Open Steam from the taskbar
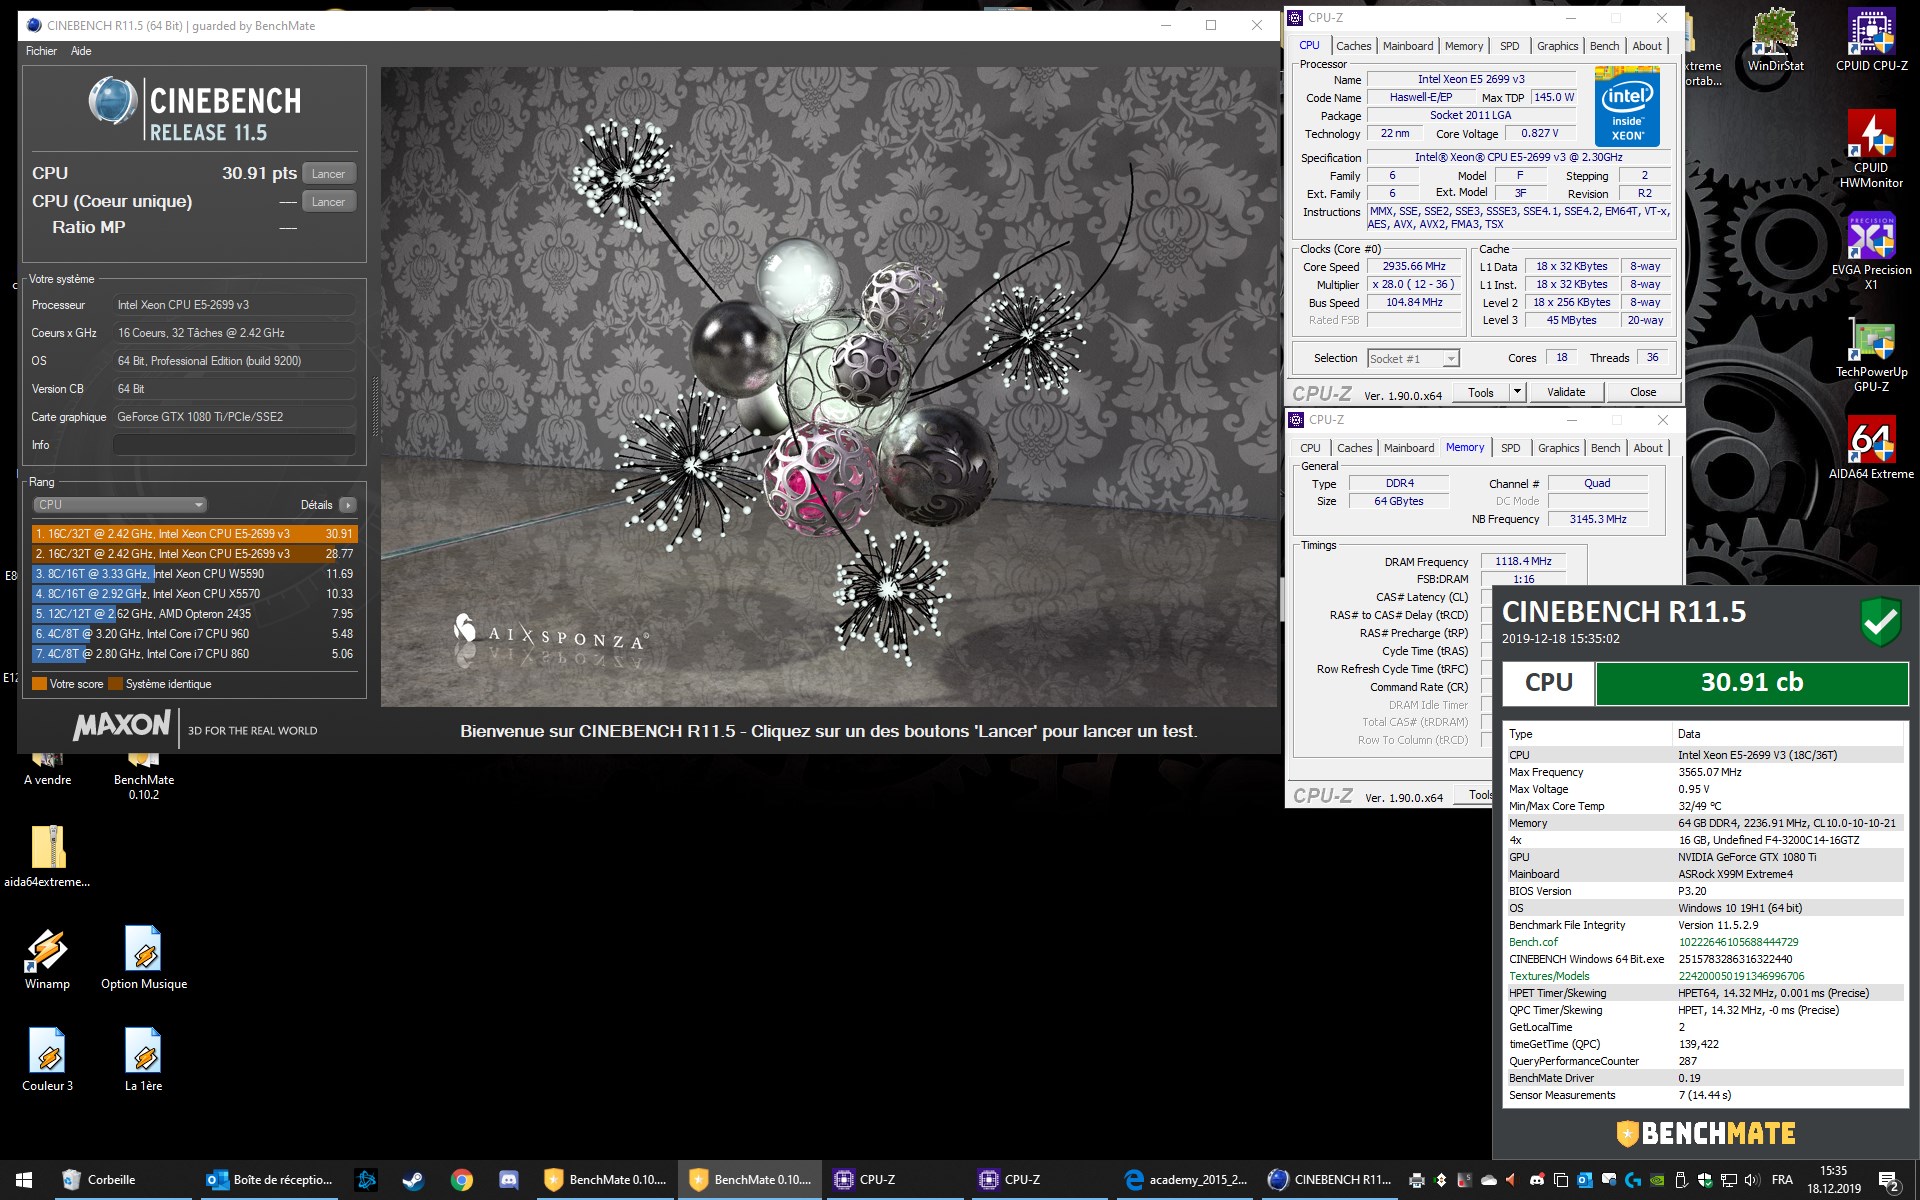Screen dimensions: 1920x1200 pyautogui.click(x=413, y=1180)
